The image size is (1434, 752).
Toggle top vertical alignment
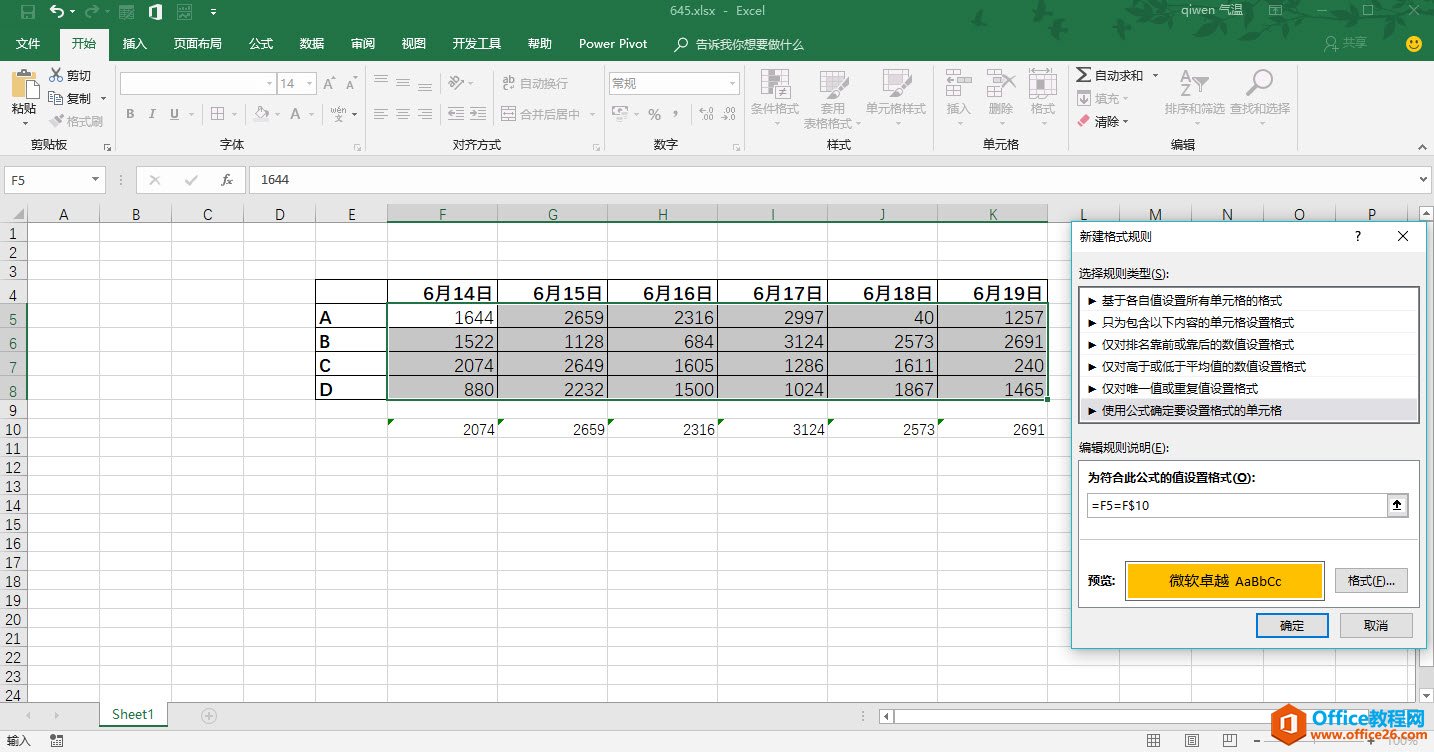tap(381, 83)
